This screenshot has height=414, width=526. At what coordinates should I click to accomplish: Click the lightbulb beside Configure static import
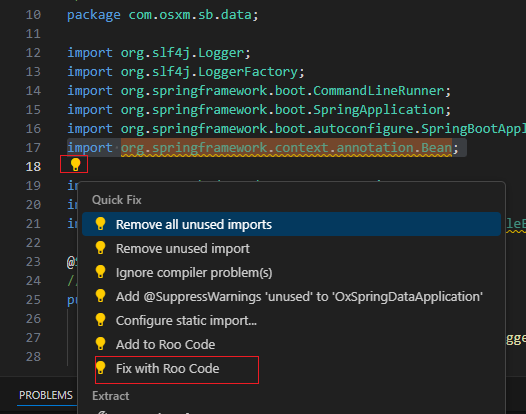pos(100,320)
